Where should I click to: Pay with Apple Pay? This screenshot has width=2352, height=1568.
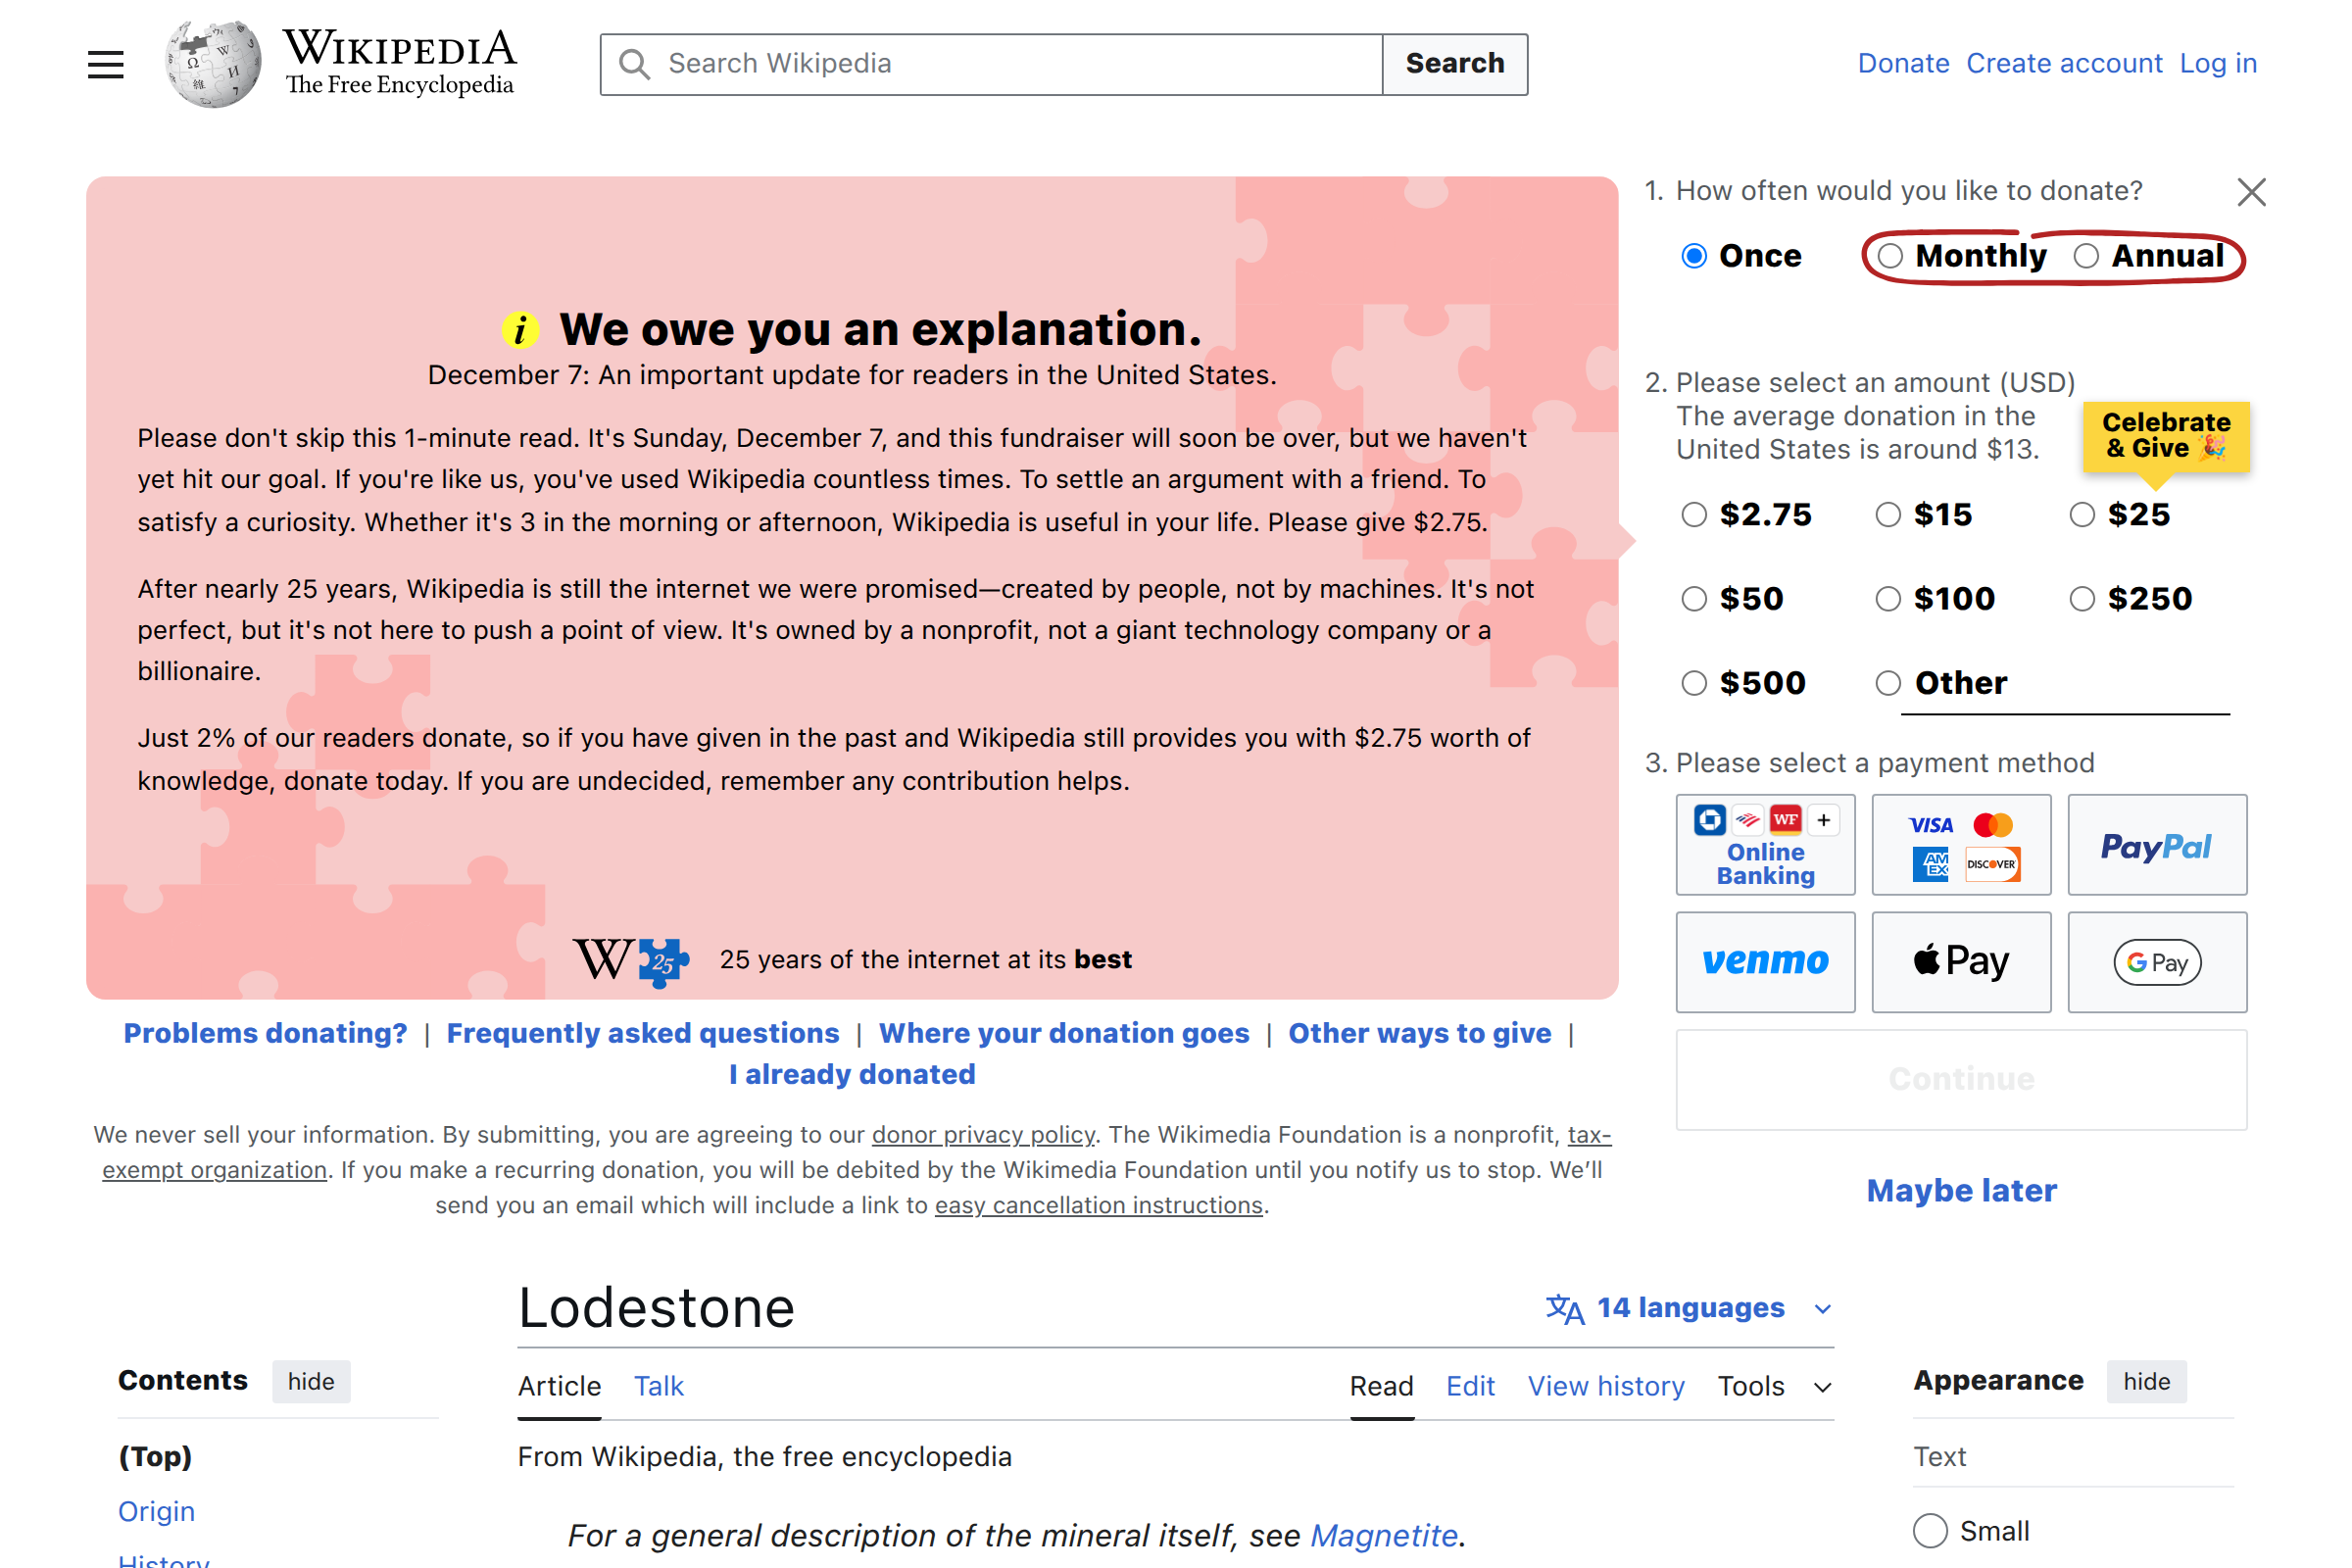(x=1961, y=962)
